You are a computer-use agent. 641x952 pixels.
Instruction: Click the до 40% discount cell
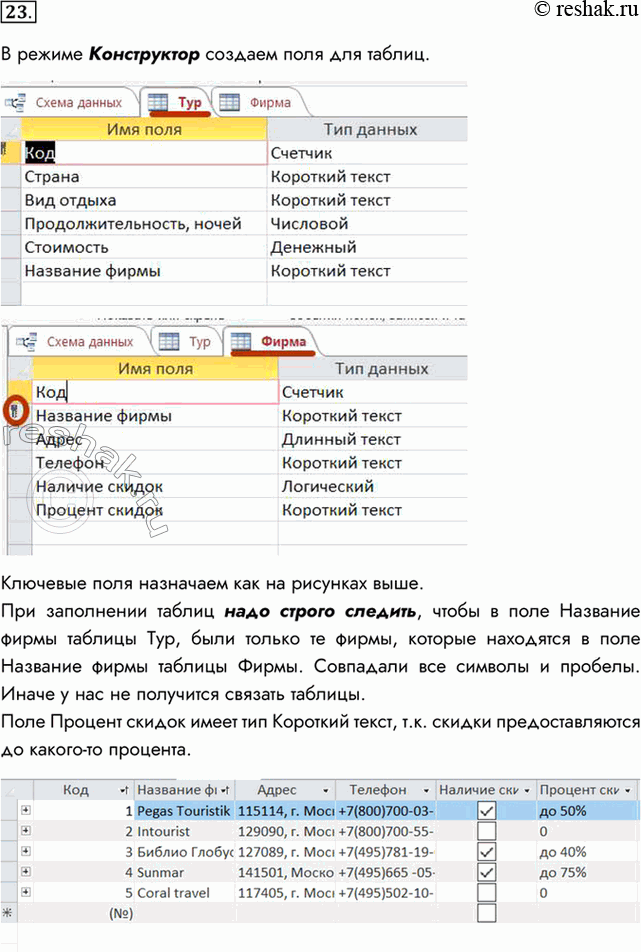[588, 852]
